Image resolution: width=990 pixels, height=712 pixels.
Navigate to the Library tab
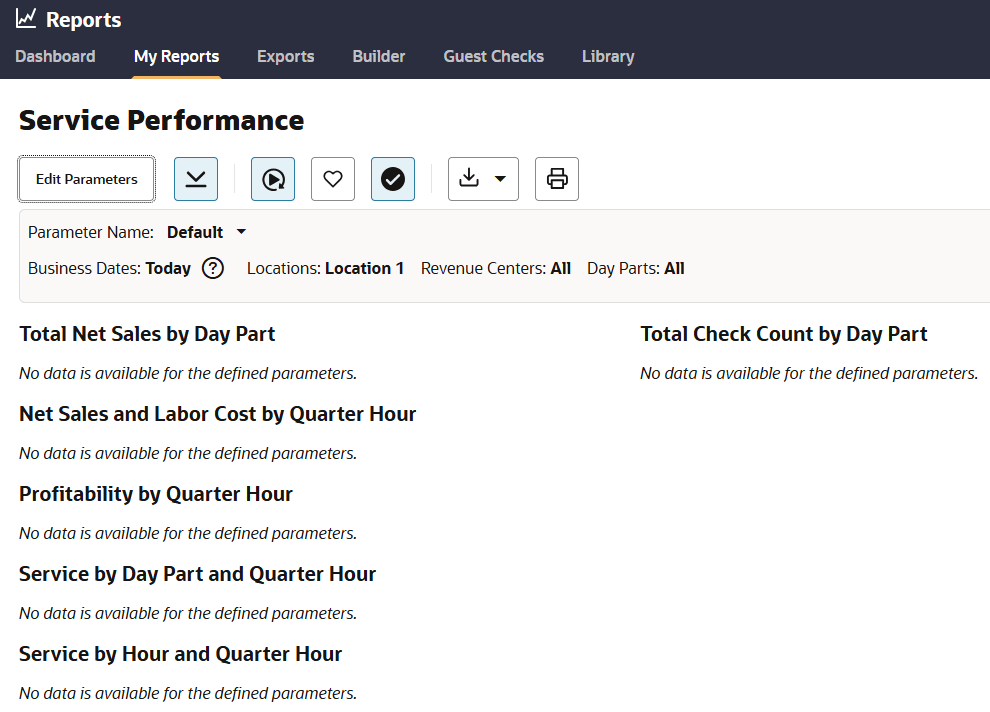(x=608, y=56)
